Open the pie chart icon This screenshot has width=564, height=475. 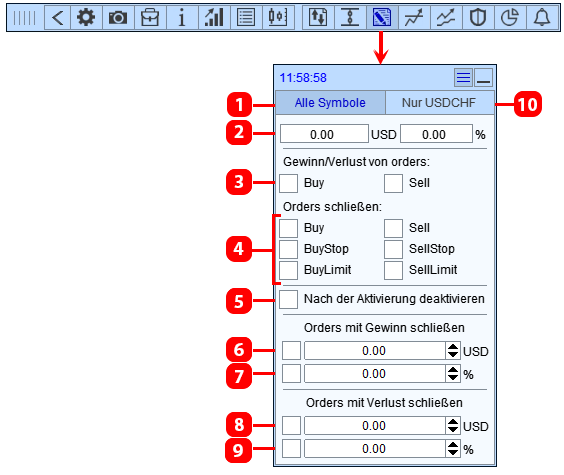point(510,17)
